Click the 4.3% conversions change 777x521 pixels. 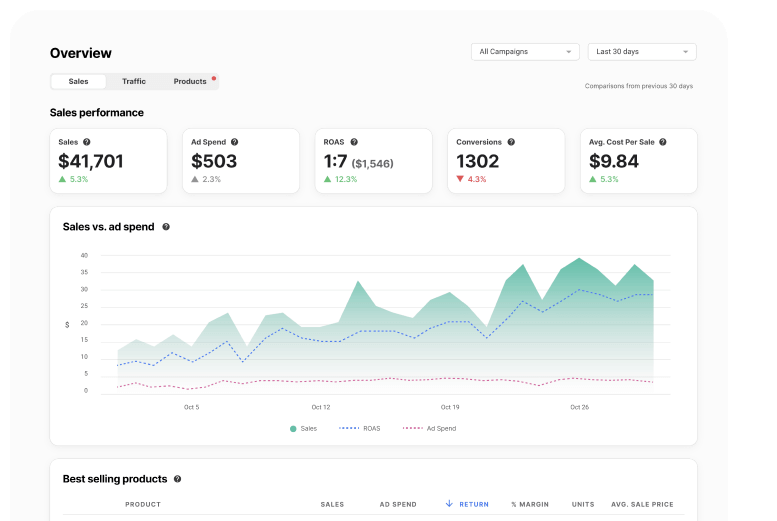[x=477, y=179]
